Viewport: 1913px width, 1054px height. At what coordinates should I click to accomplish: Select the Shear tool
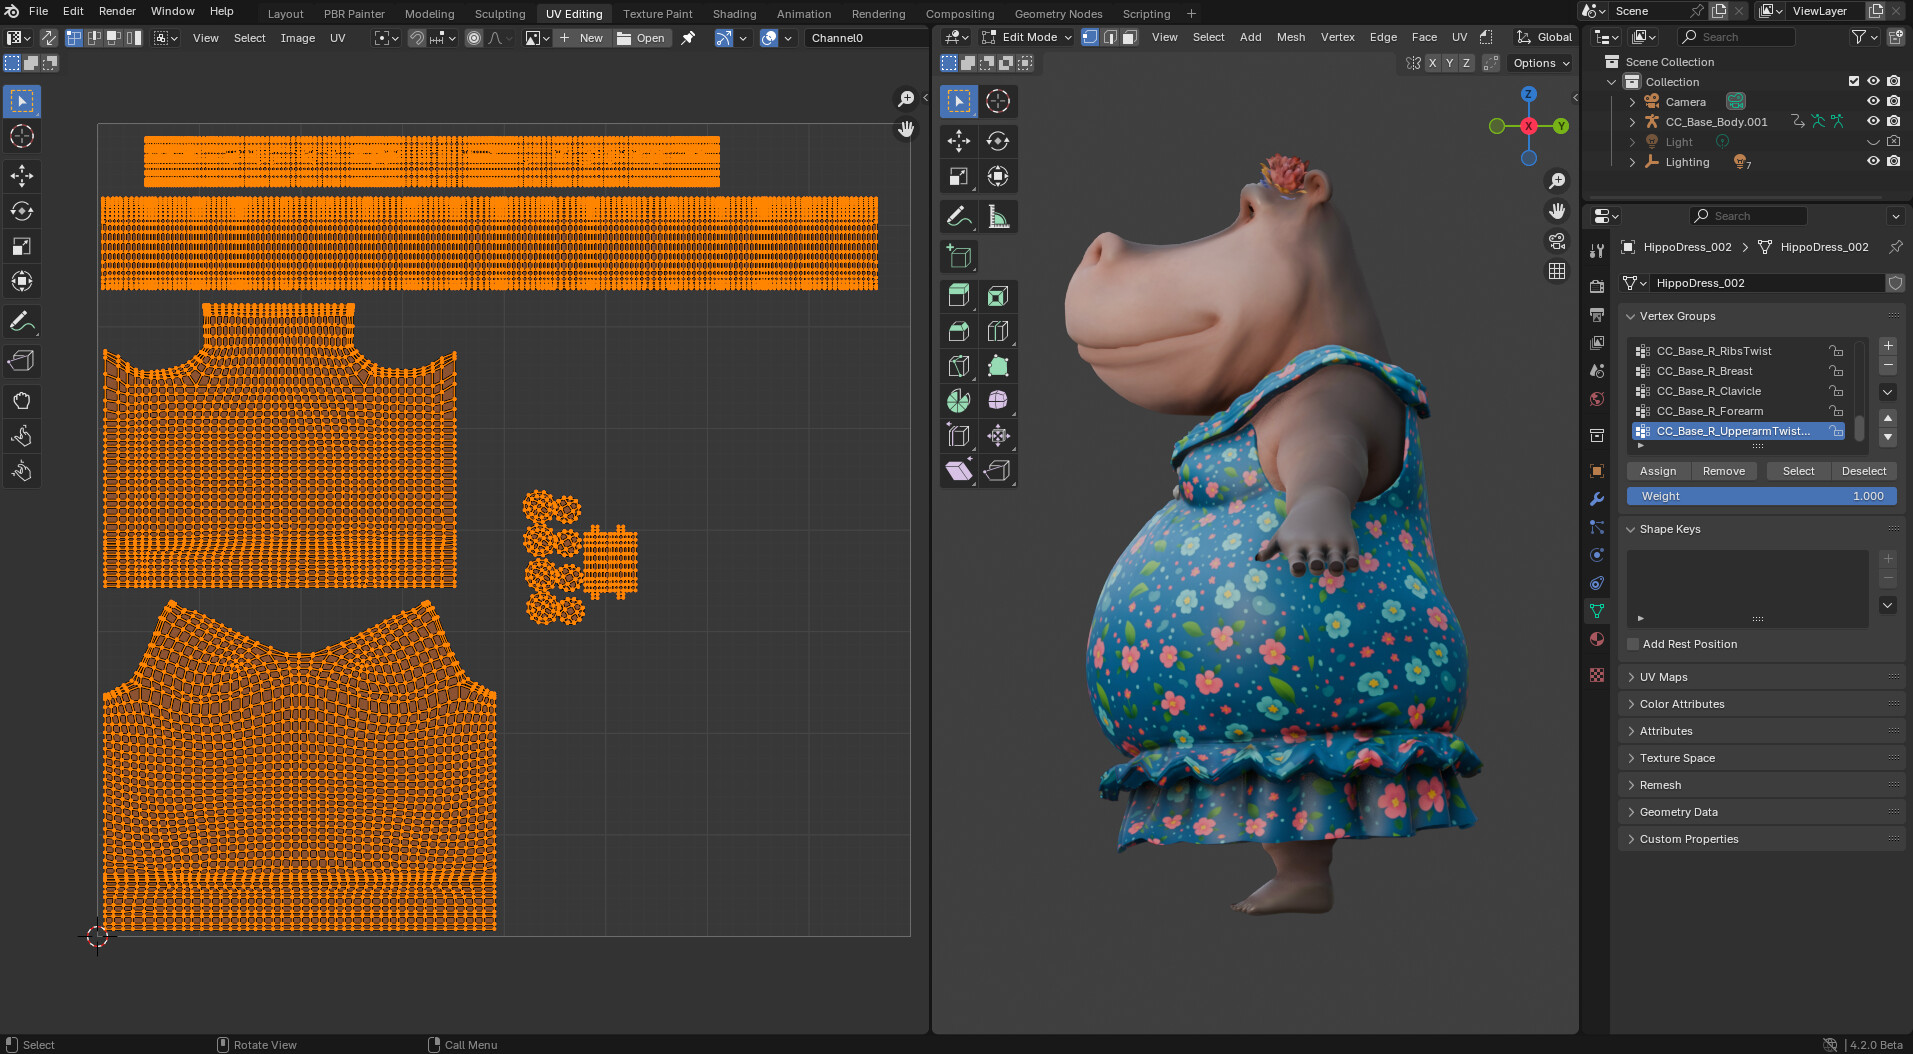[x=959, y=471]
